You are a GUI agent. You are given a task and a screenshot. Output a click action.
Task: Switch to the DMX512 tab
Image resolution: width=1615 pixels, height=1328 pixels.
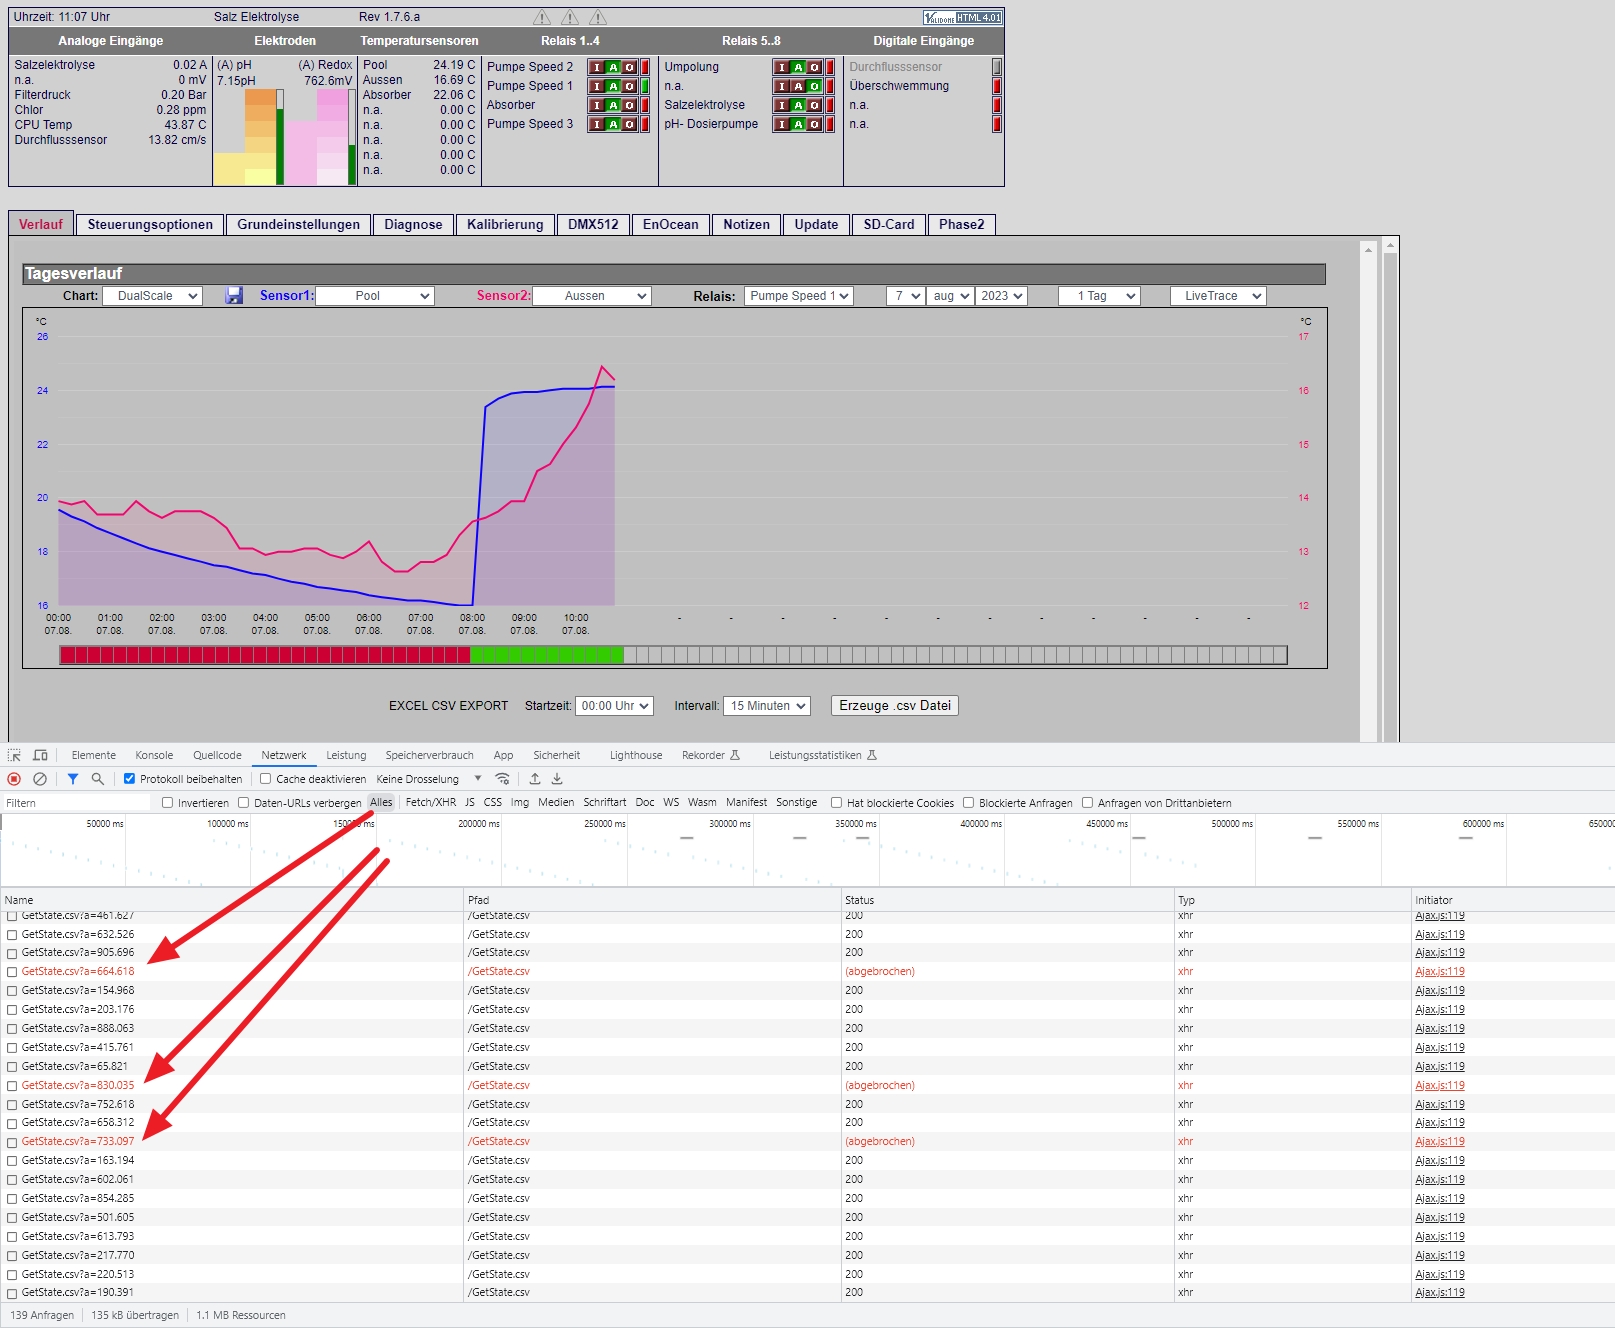(x=594, y=225)
